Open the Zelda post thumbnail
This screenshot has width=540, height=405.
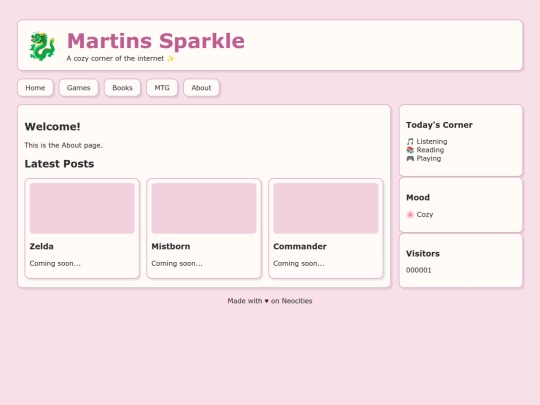[82, 208]
